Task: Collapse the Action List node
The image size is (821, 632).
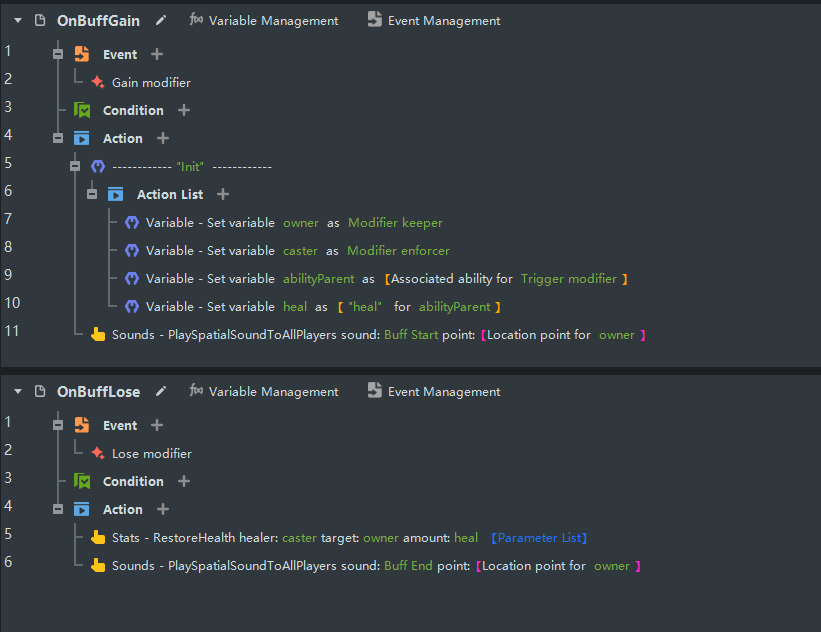Action: [92, 194]
